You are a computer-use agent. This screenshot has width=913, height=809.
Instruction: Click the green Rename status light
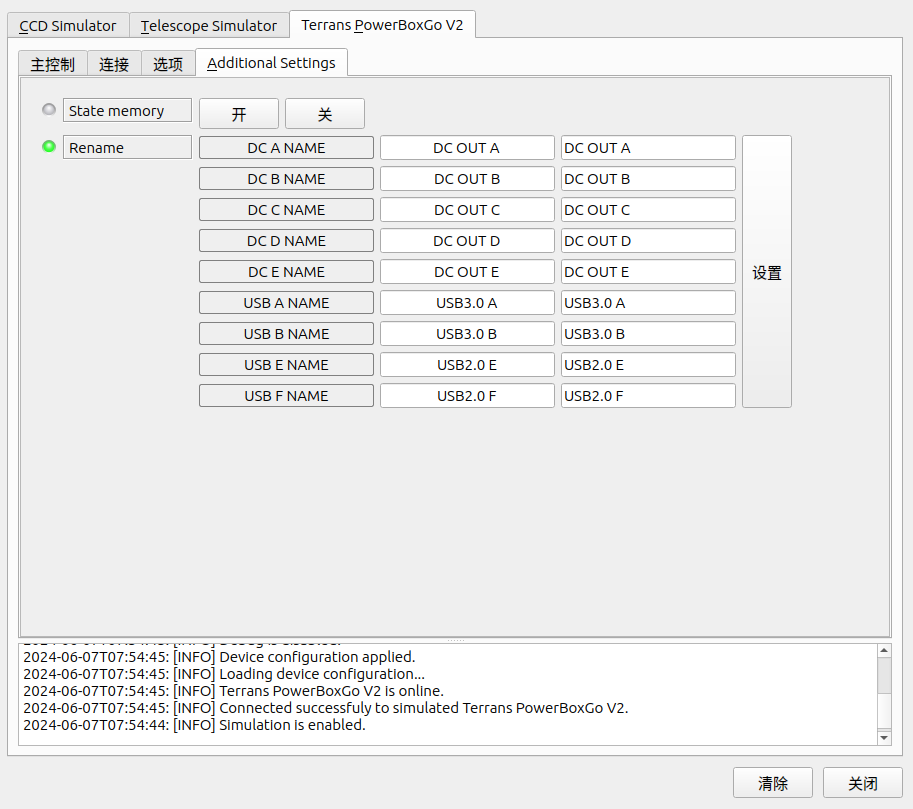(49, 147)
